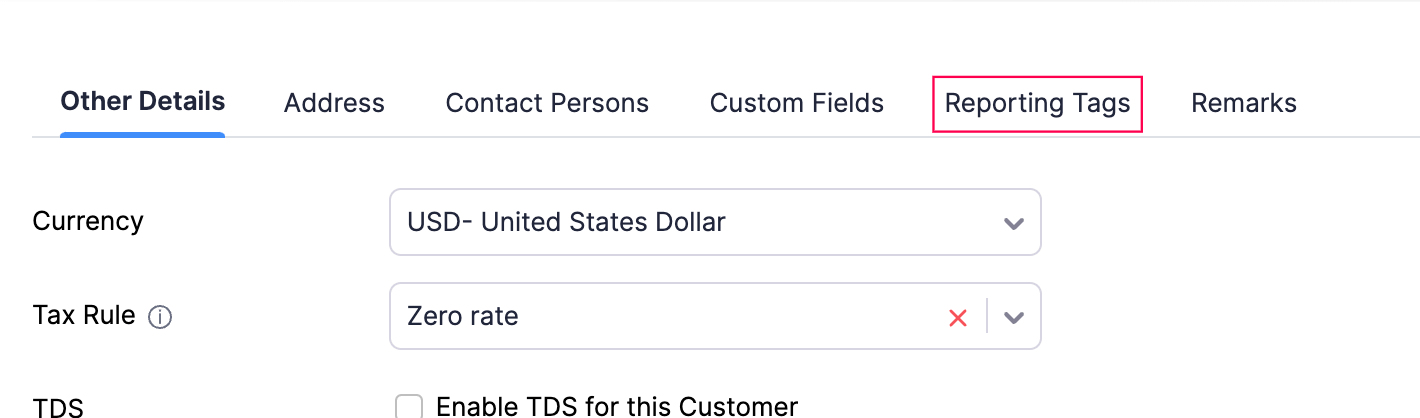Click the Tax Rule dropdown chevron arrow

click(x=1014, y=318)
